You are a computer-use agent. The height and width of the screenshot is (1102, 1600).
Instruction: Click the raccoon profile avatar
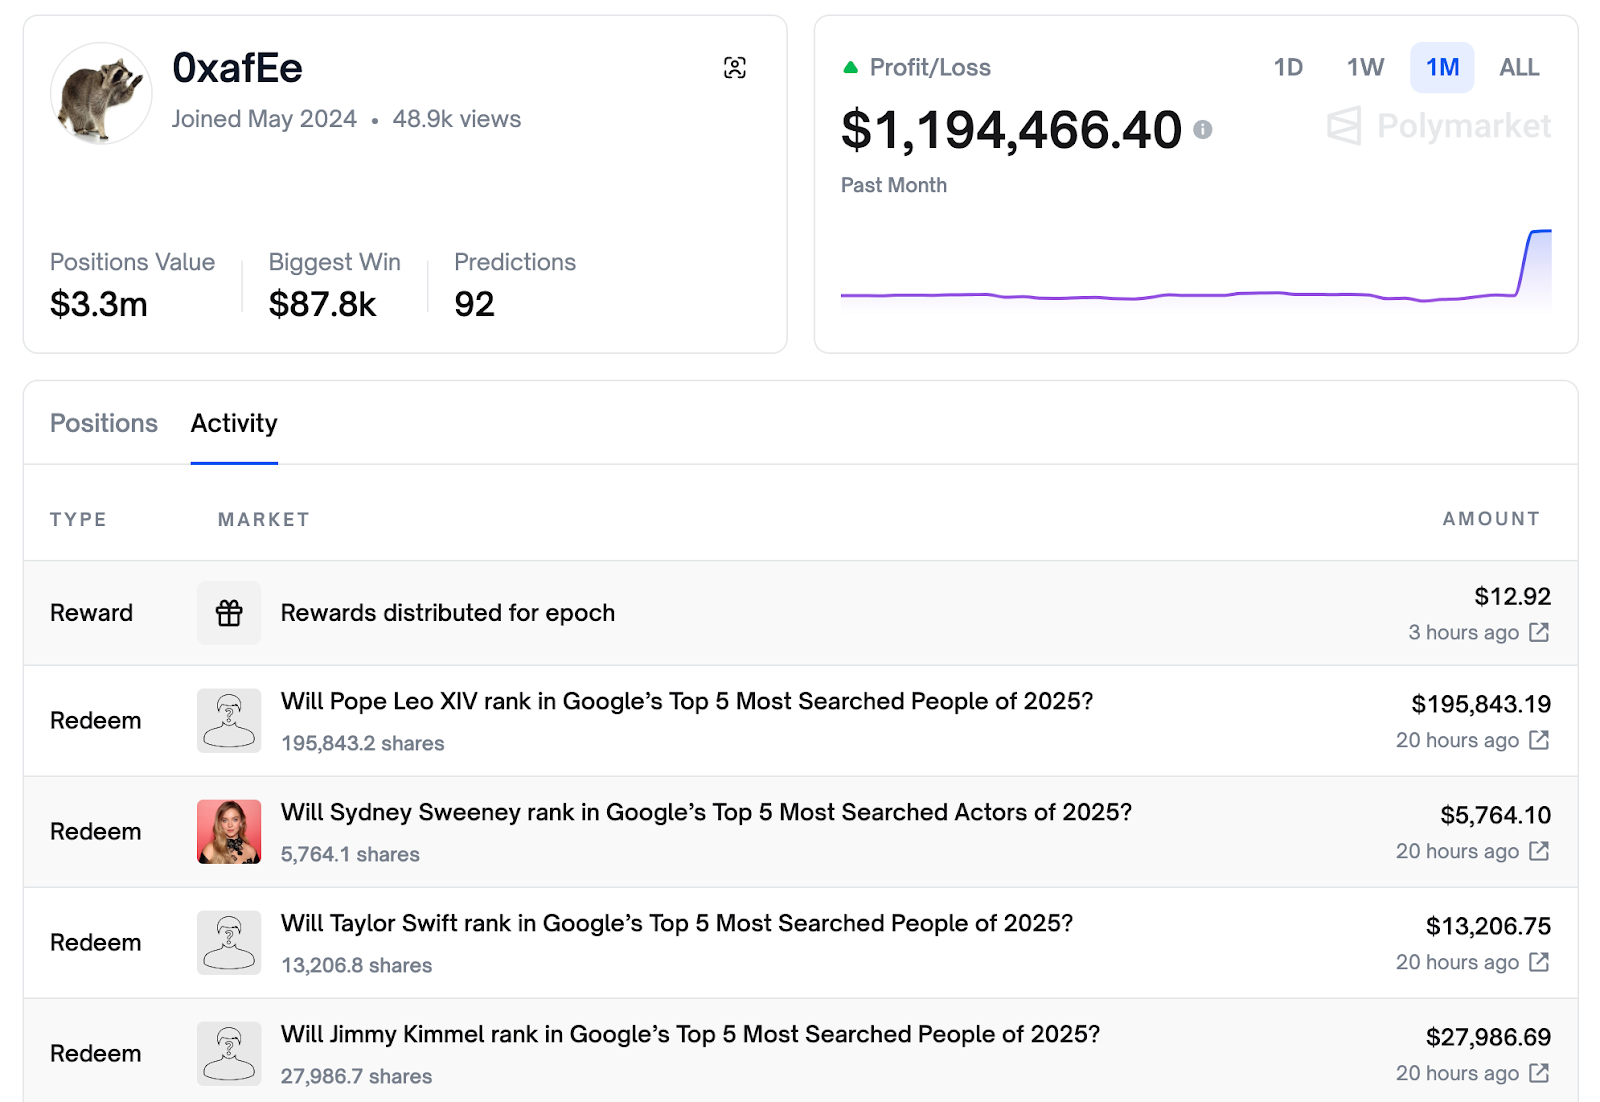click(x=101, y=94)
